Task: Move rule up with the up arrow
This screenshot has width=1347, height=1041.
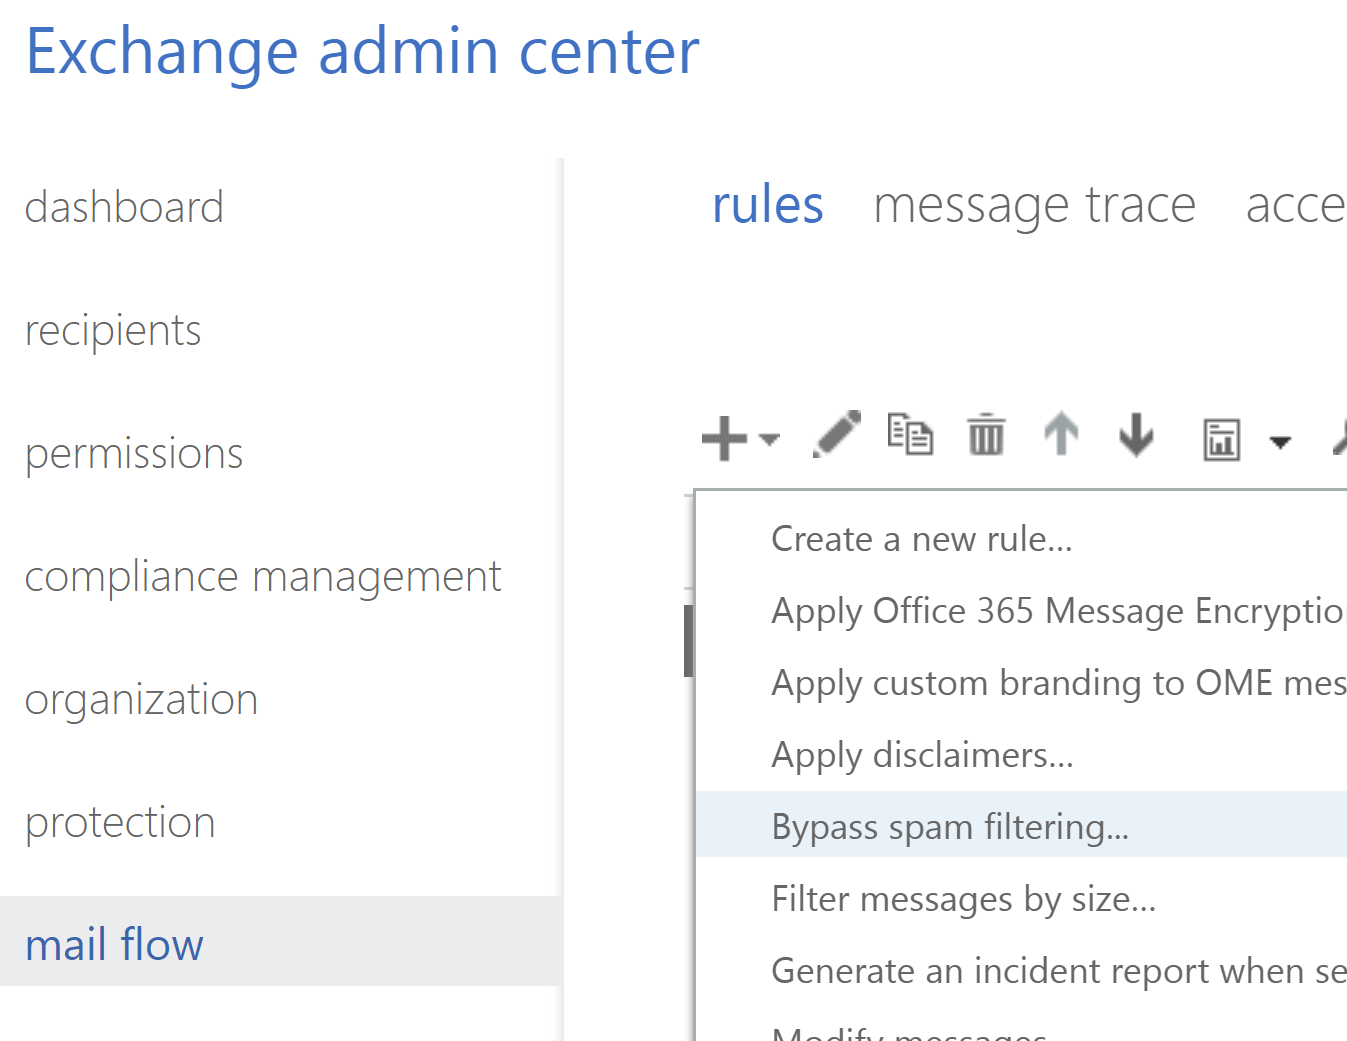Action: pyautogui.click(x=1061, y=435)
